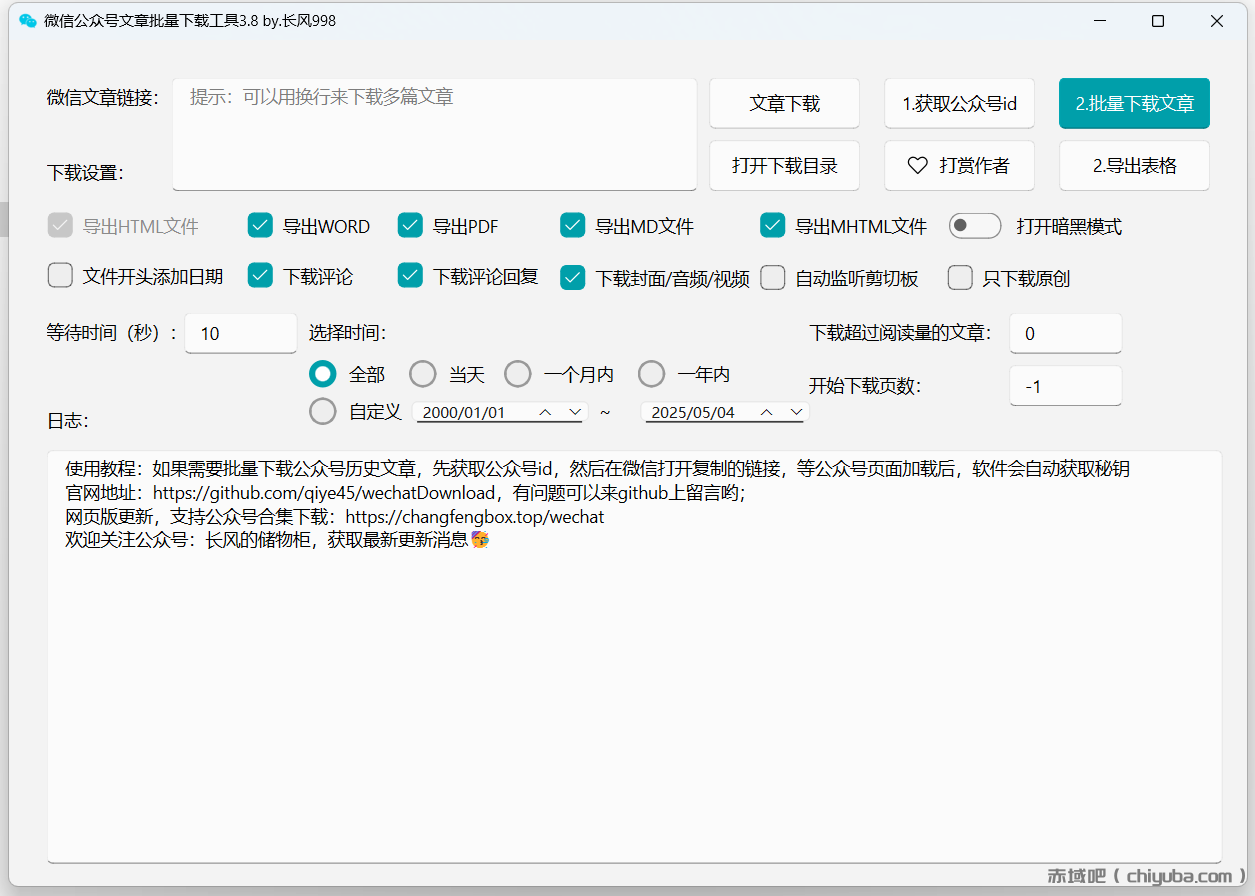1255x896 pixels.
Task: Click the 下载超过阅读量的文章 input showing 0
Action: pyautogui.click(x=1066, y=333)
